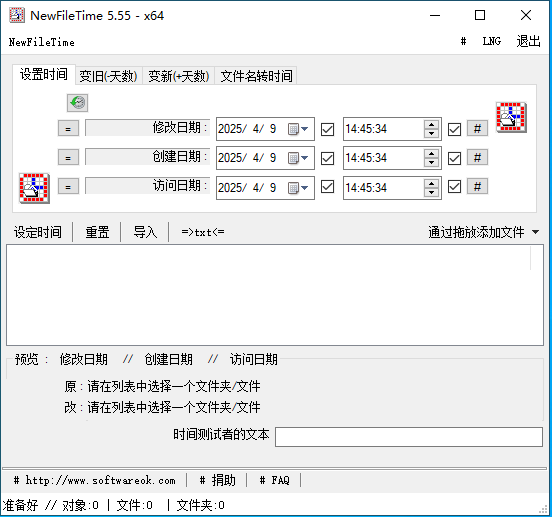The image size is (552, 517).
Task: Switch to the 变新(+天数) tab
Action: [x=178, y=76]
